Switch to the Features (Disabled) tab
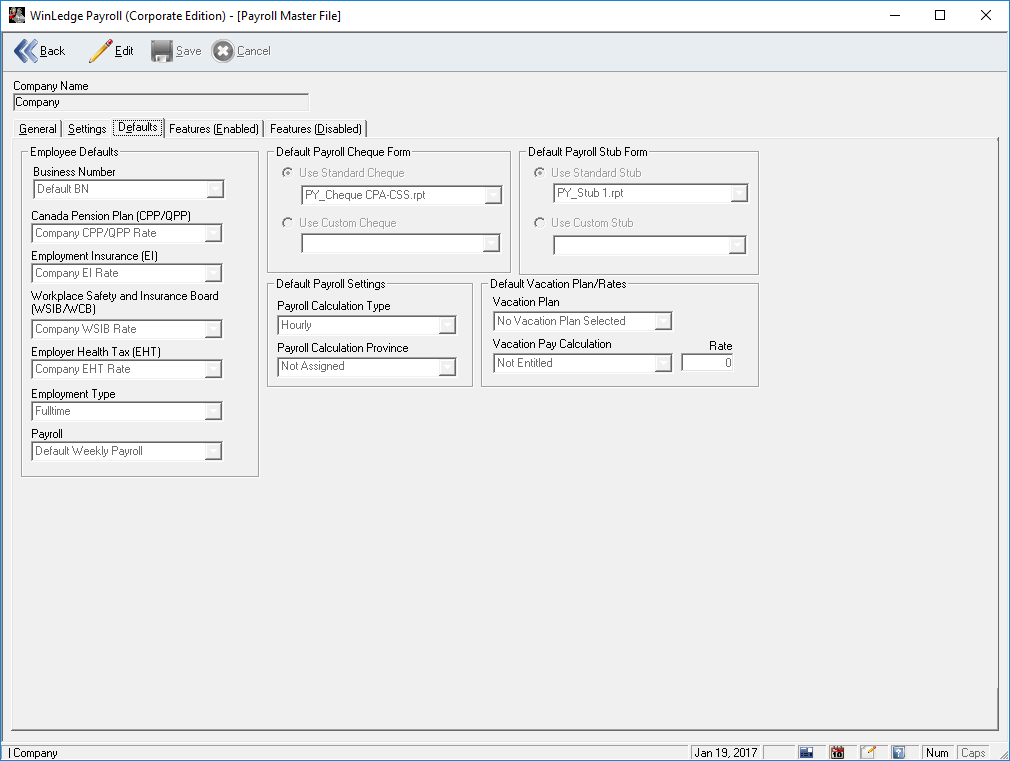 316,129
